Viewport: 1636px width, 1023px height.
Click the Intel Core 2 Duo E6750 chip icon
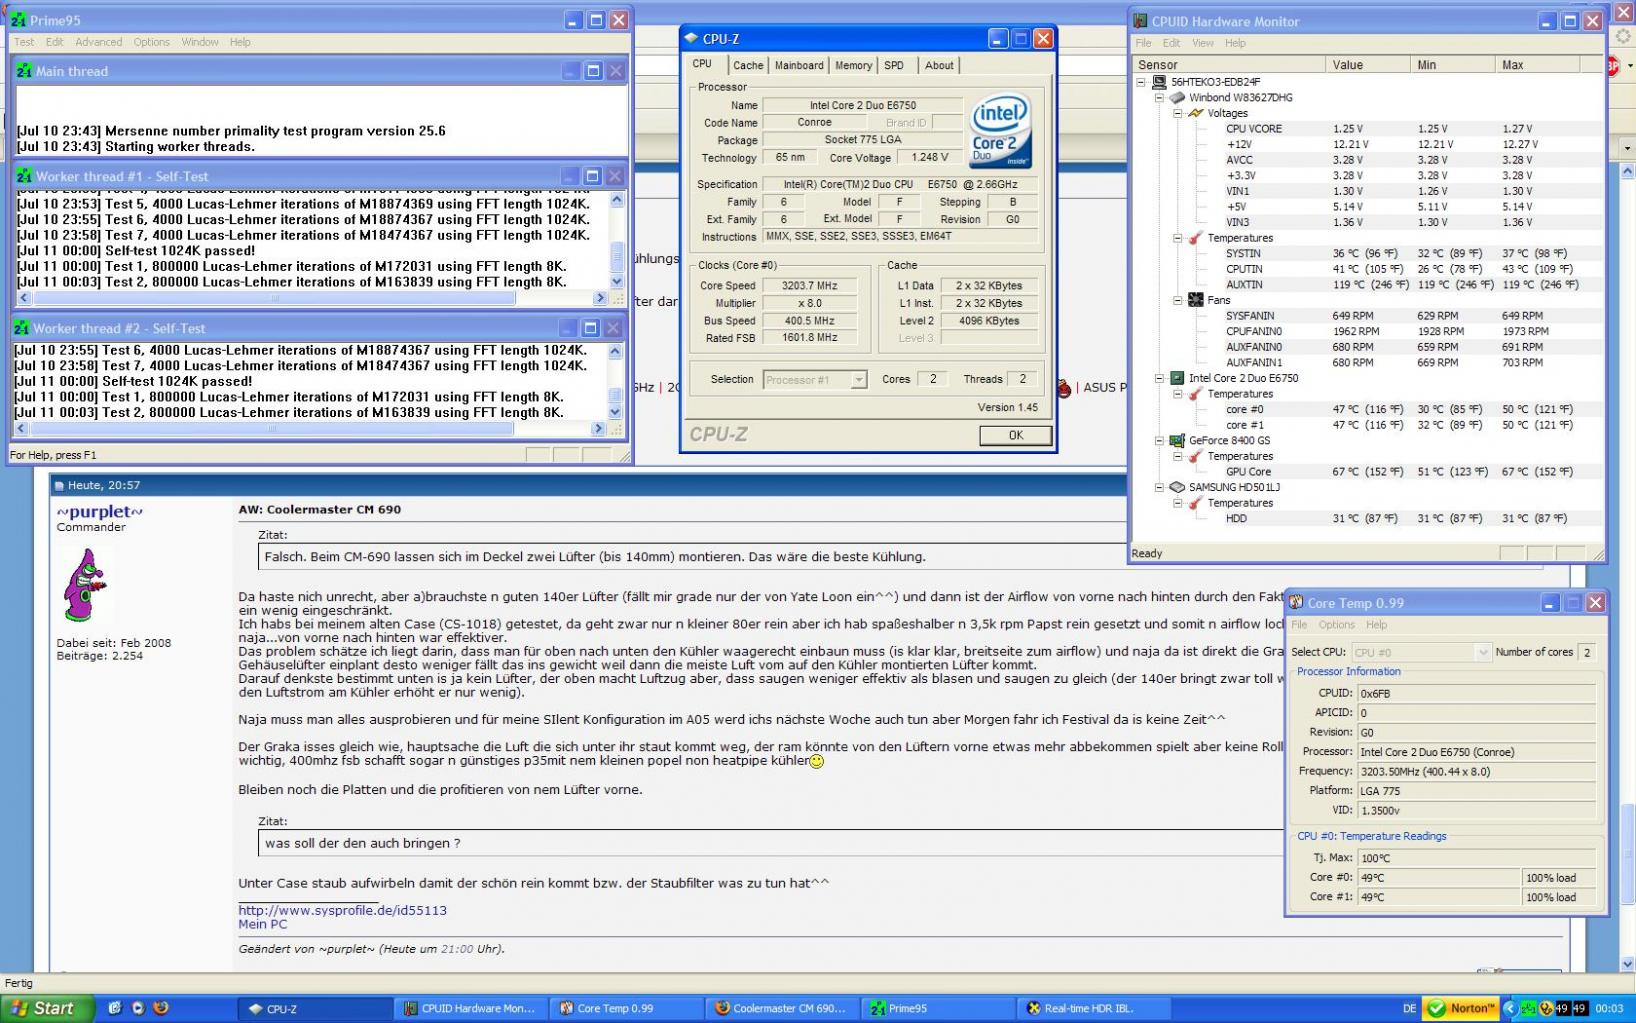[x=1177, y=378]
